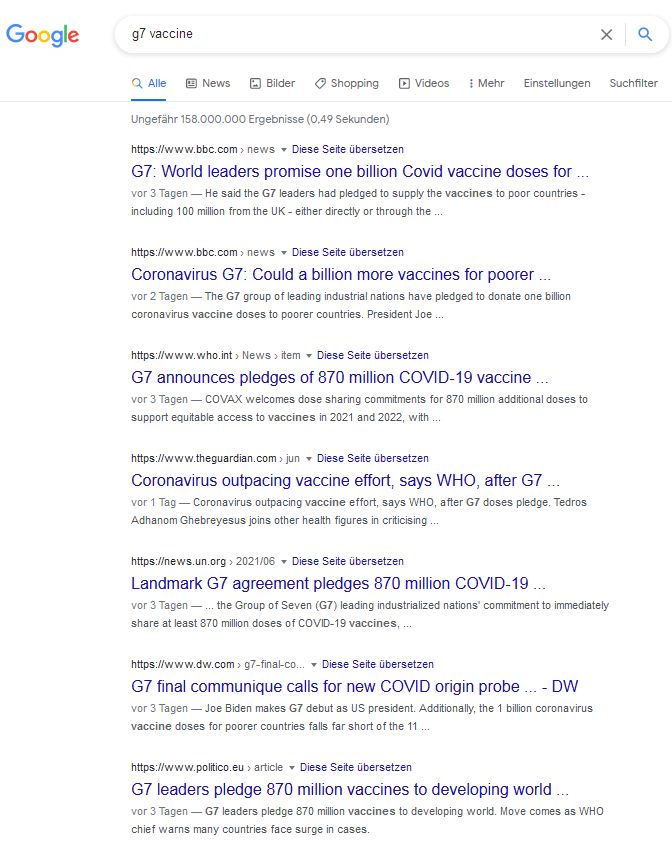
Task: Open BBC result about one billion doses
Action: (359, 171)
